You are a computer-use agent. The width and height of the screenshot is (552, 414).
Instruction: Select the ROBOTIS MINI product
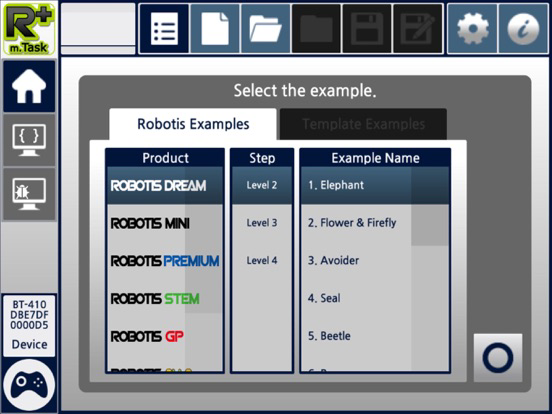tap(165, 223)
